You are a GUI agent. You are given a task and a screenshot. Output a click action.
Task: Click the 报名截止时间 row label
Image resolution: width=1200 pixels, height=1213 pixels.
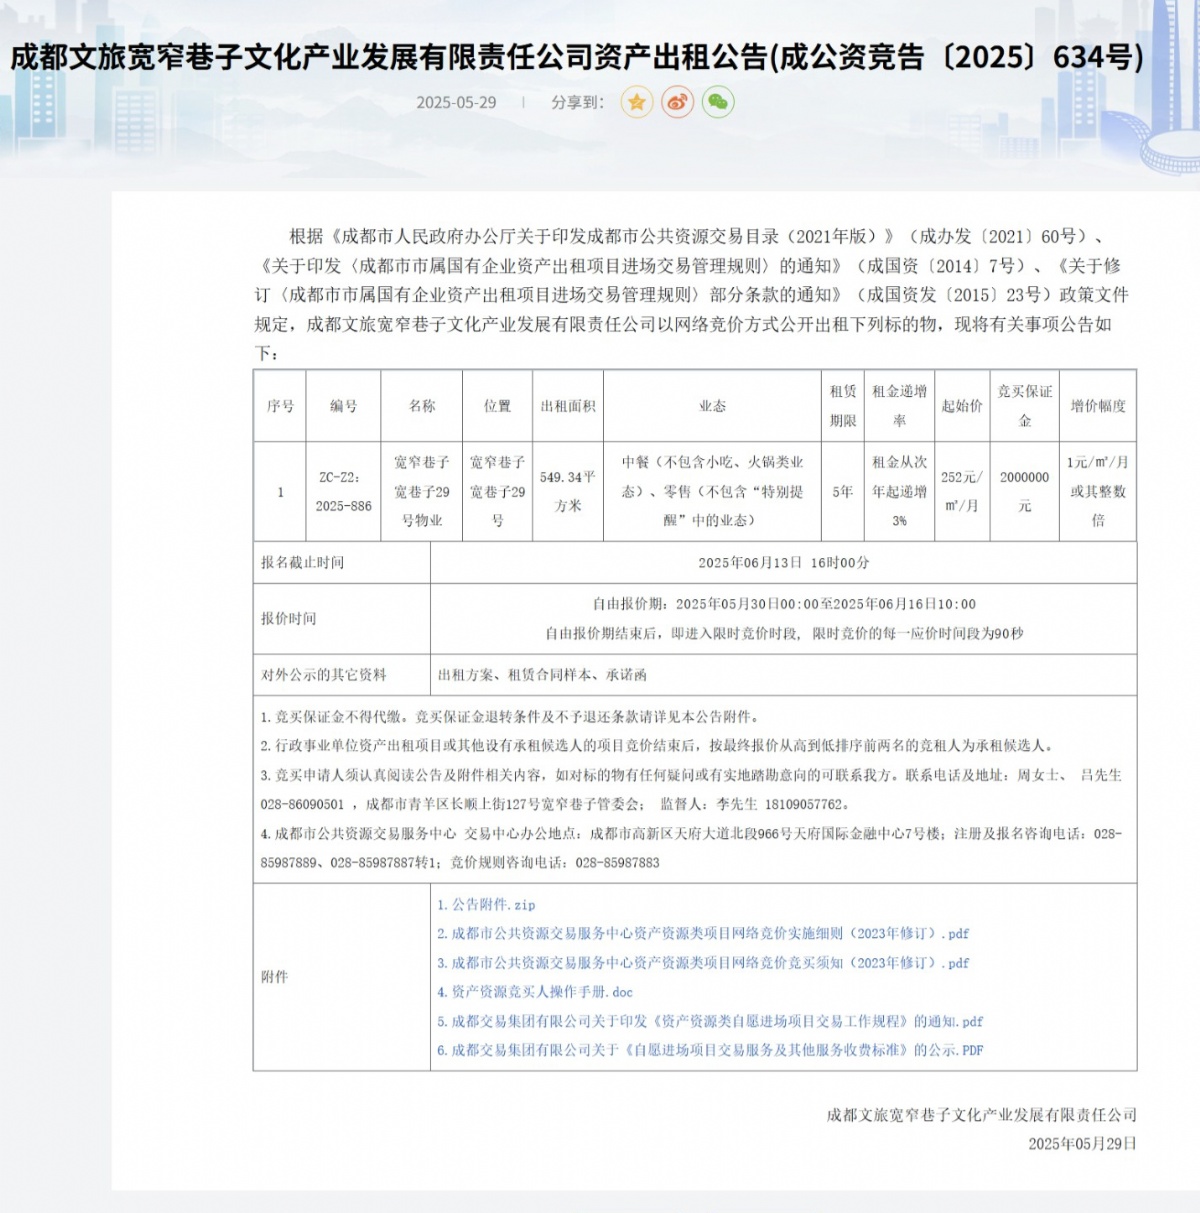302,562
